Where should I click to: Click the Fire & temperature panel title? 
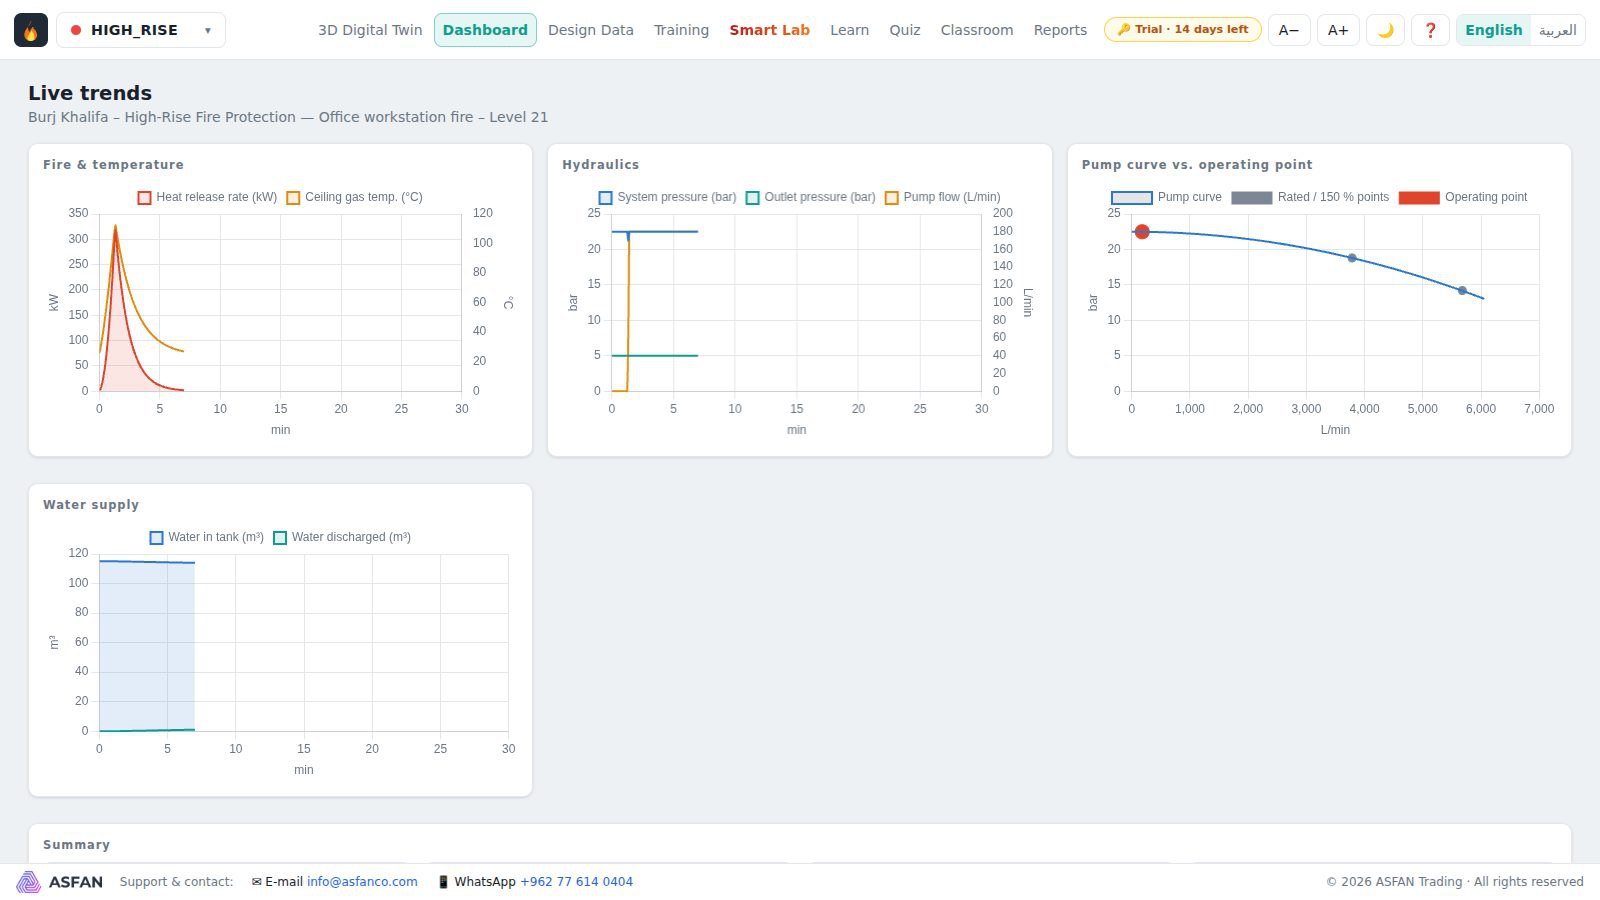pyautogui.click(x=113, y=165)
